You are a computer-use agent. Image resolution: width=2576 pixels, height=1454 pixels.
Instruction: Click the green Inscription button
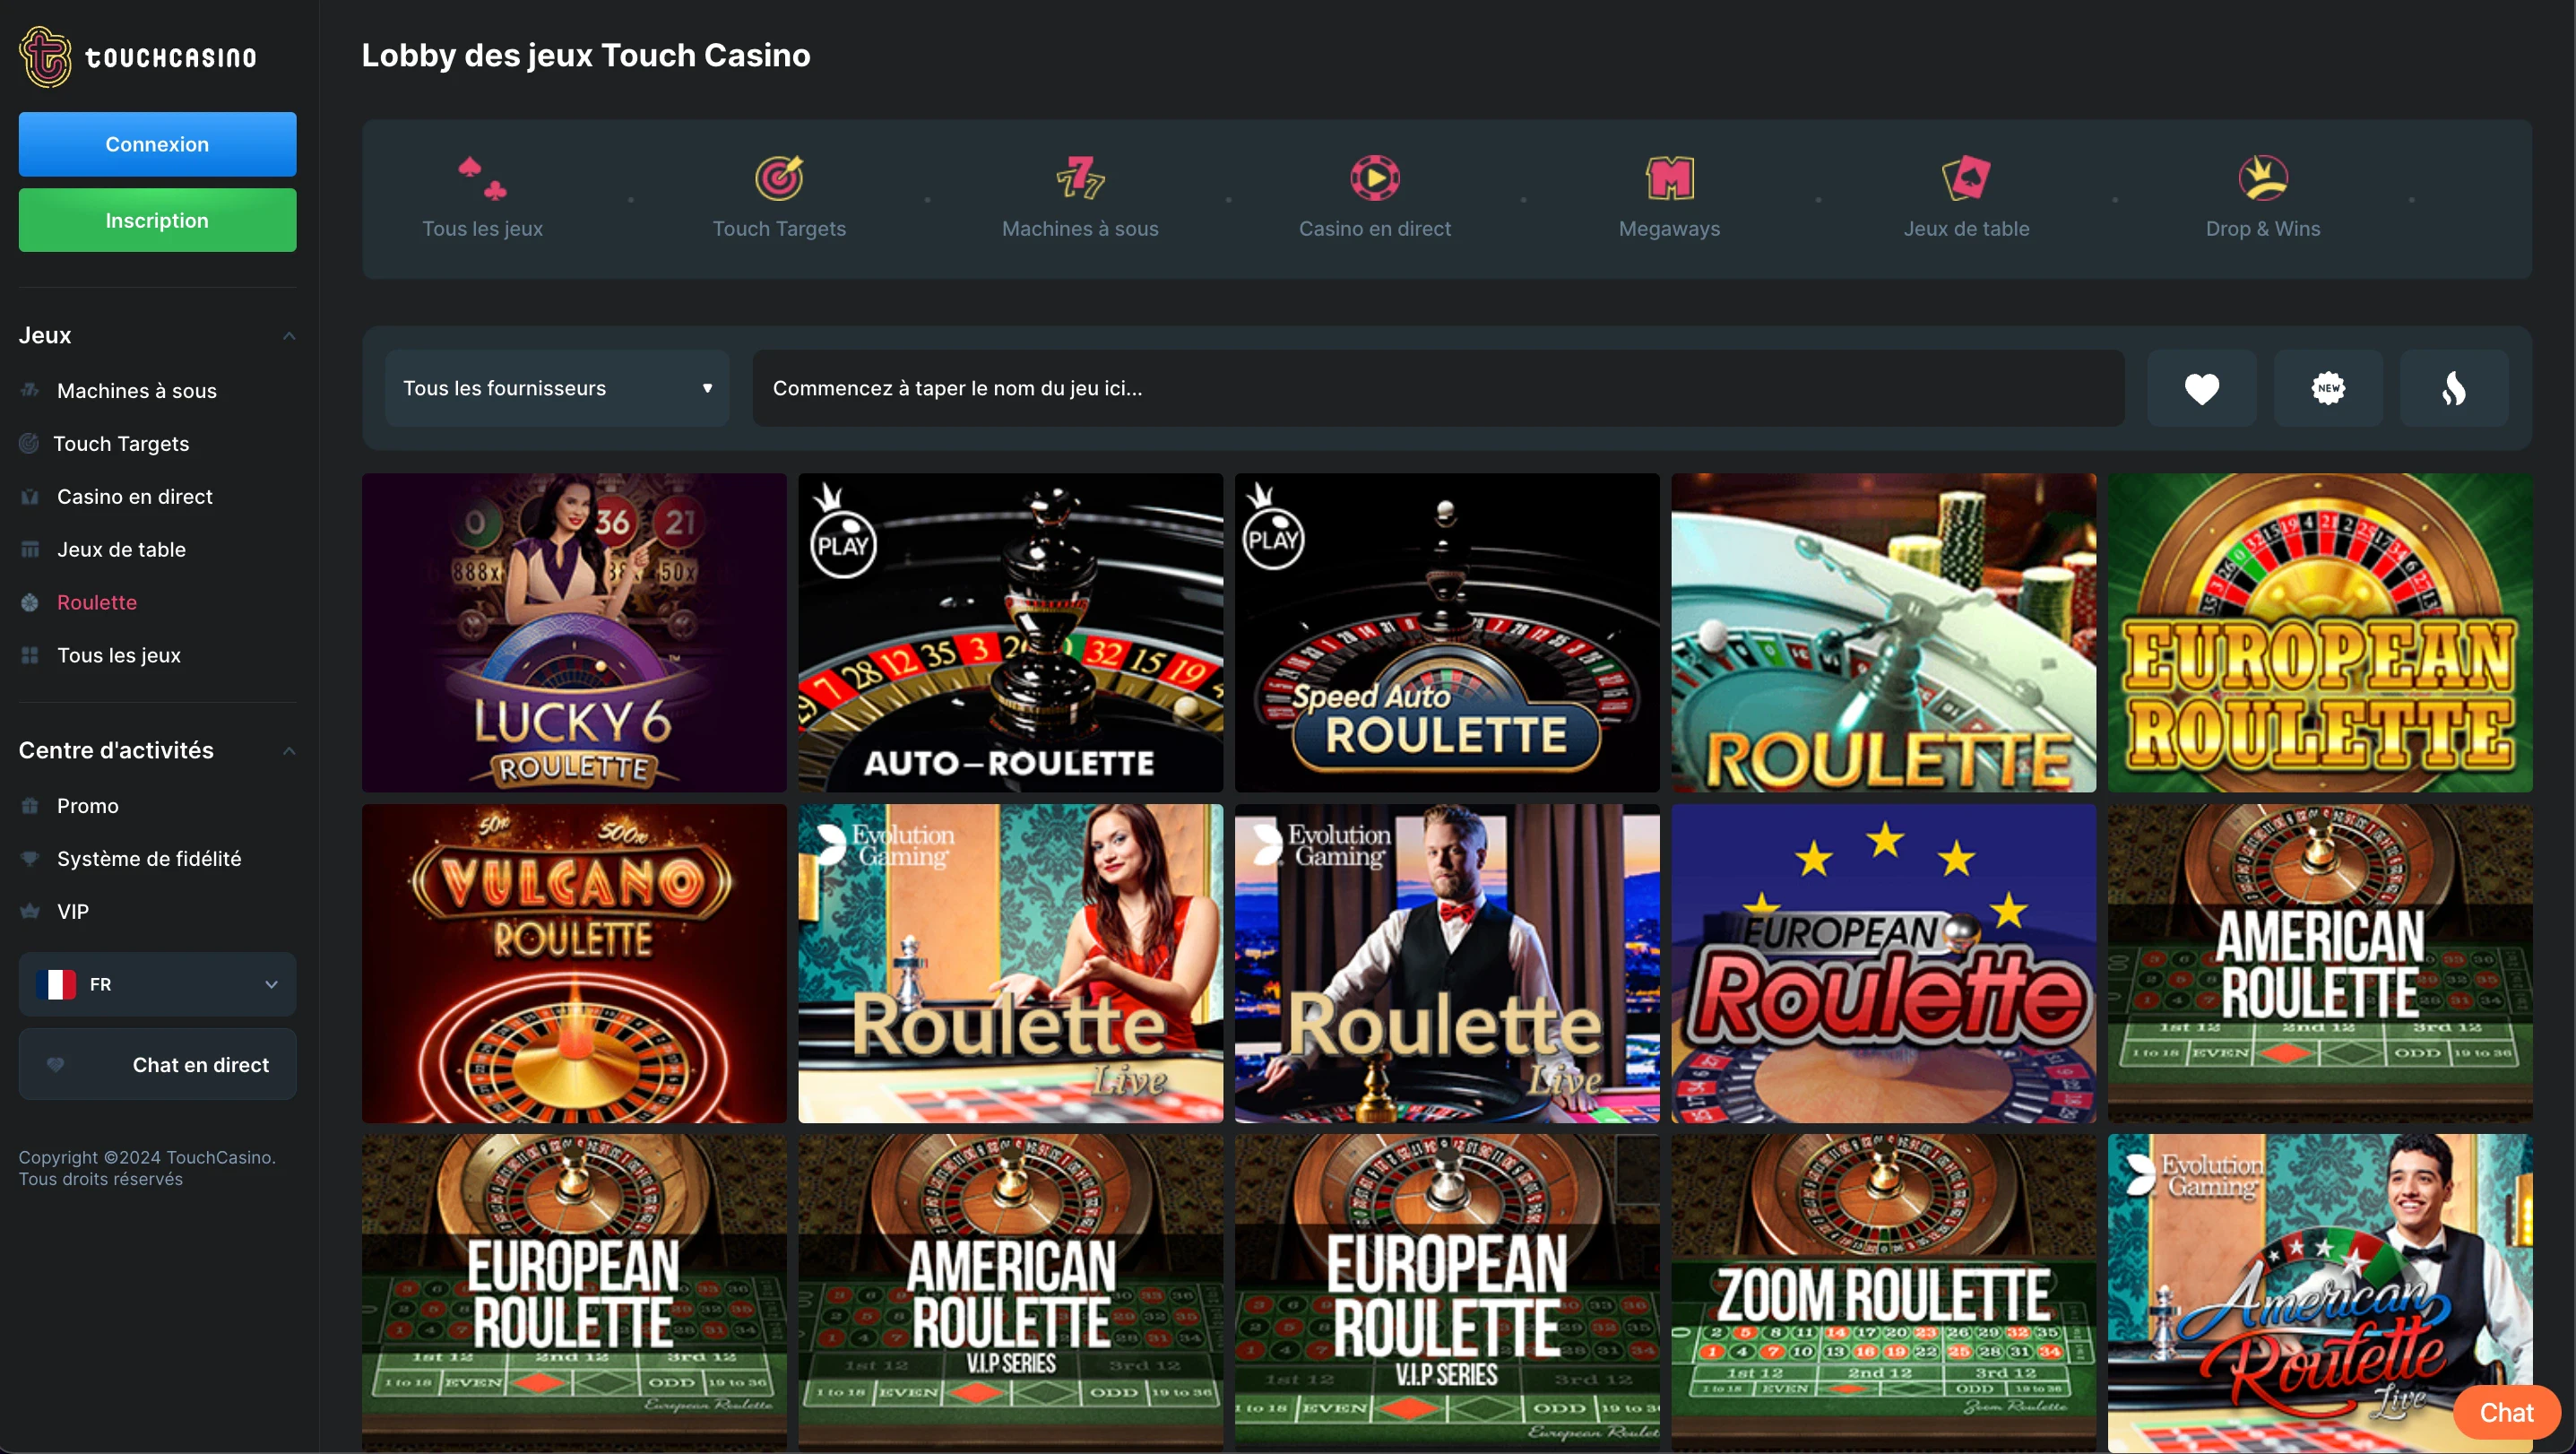pos(157,220)
